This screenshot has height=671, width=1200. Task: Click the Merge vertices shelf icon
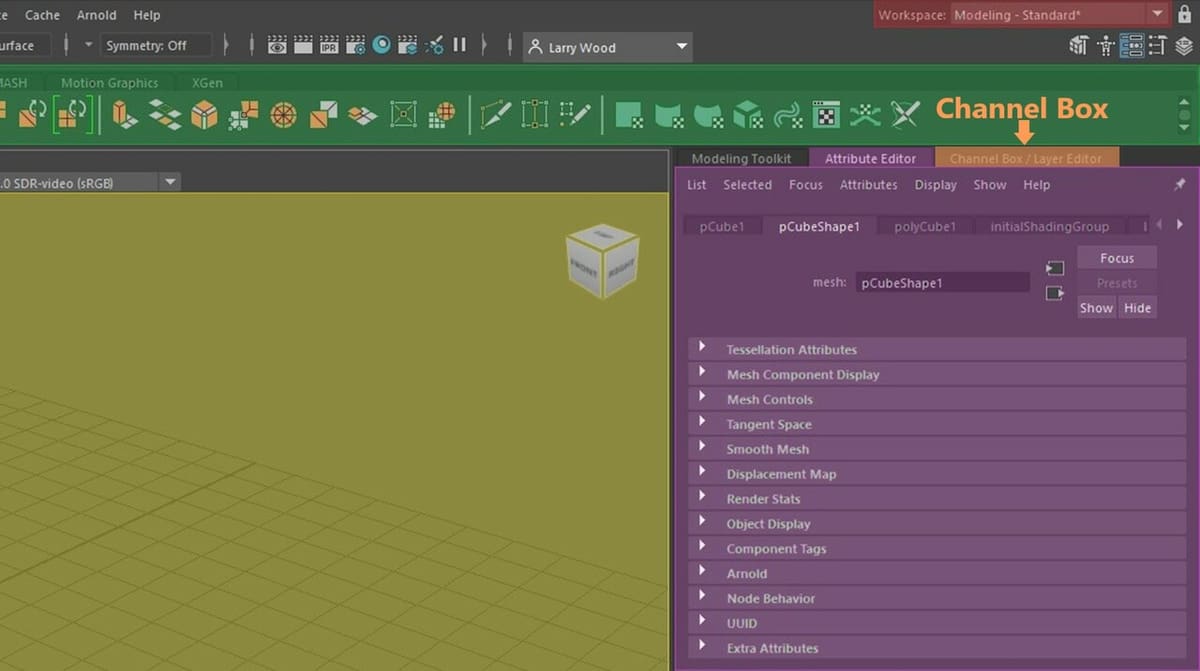[244, 115]
